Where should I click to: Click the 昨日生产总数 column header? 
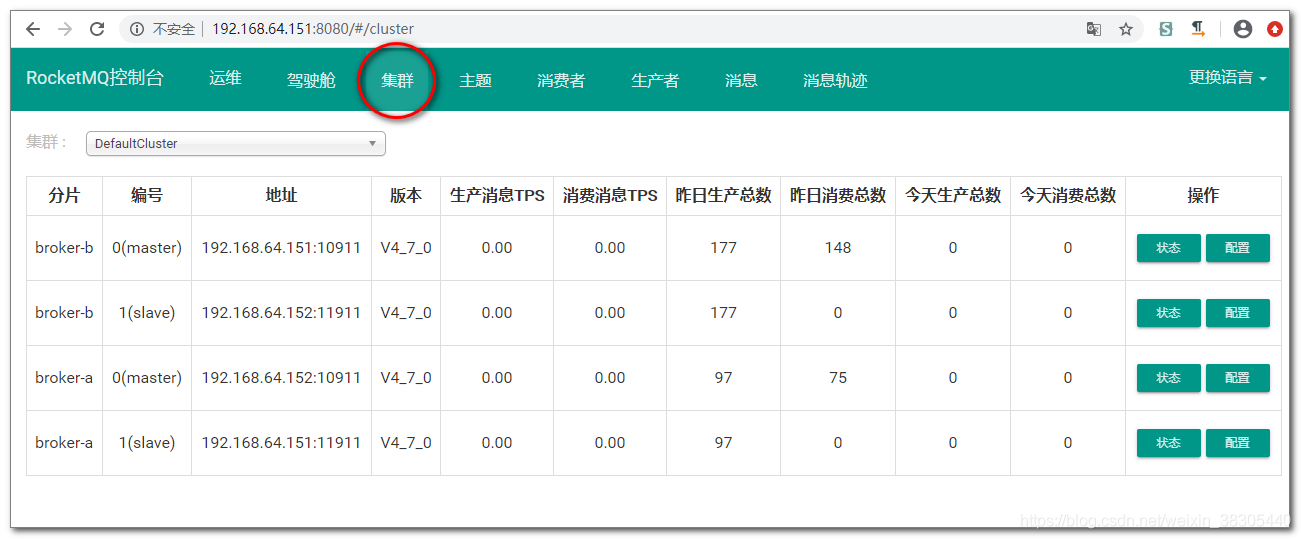pos(724,196)
